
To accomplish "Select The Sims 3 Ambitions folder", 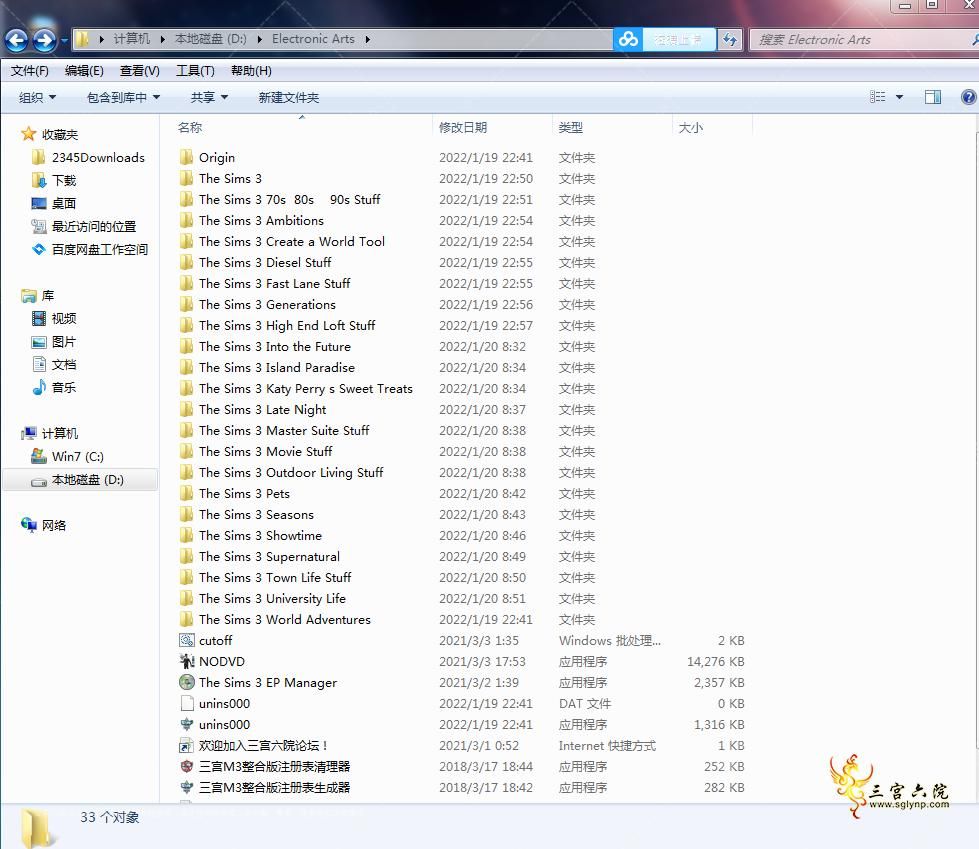I will [261, 220].
